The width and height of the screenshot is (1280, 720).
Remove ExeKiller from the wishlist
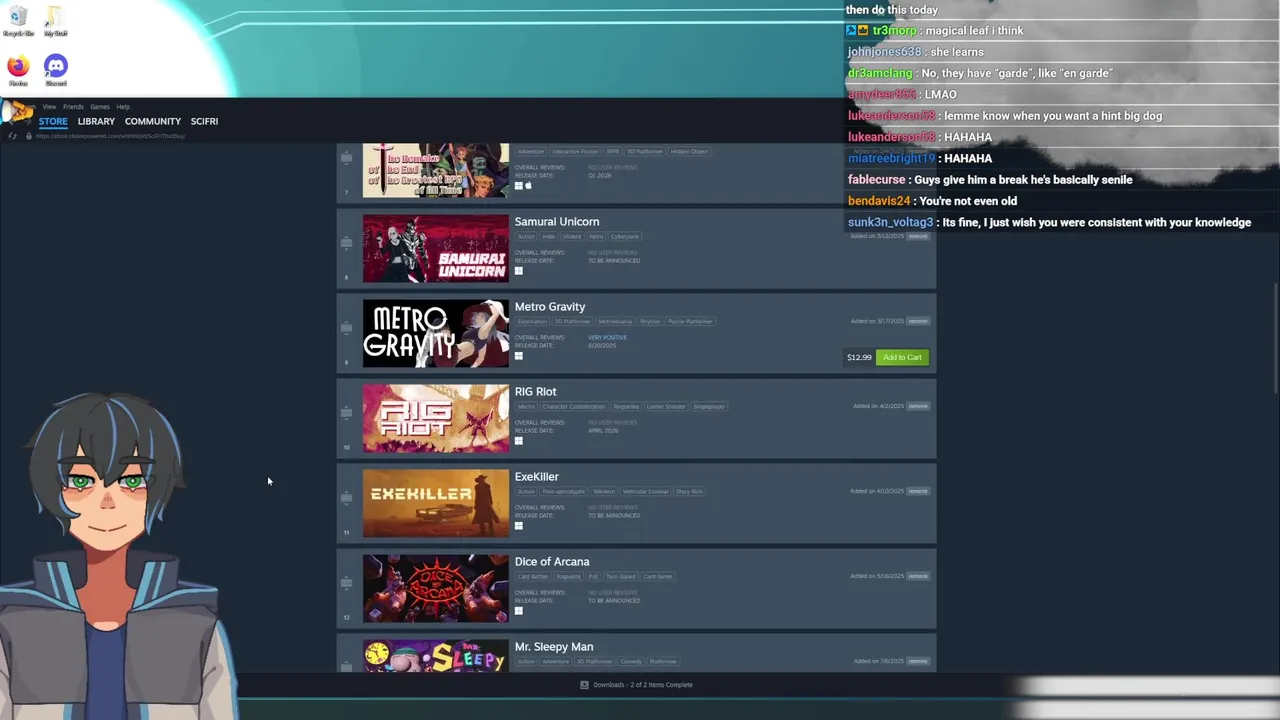[x=918, y=491]
